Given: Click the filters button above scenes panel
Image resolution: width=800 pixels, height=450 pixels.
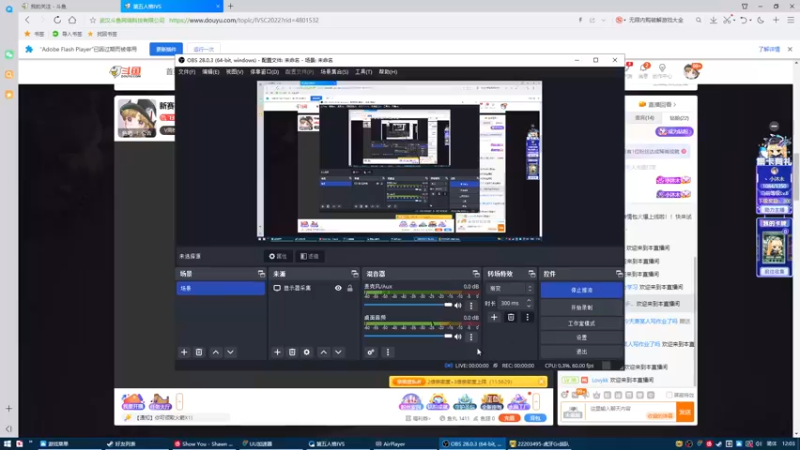Looking at the screenshot, I should (310, 256).
